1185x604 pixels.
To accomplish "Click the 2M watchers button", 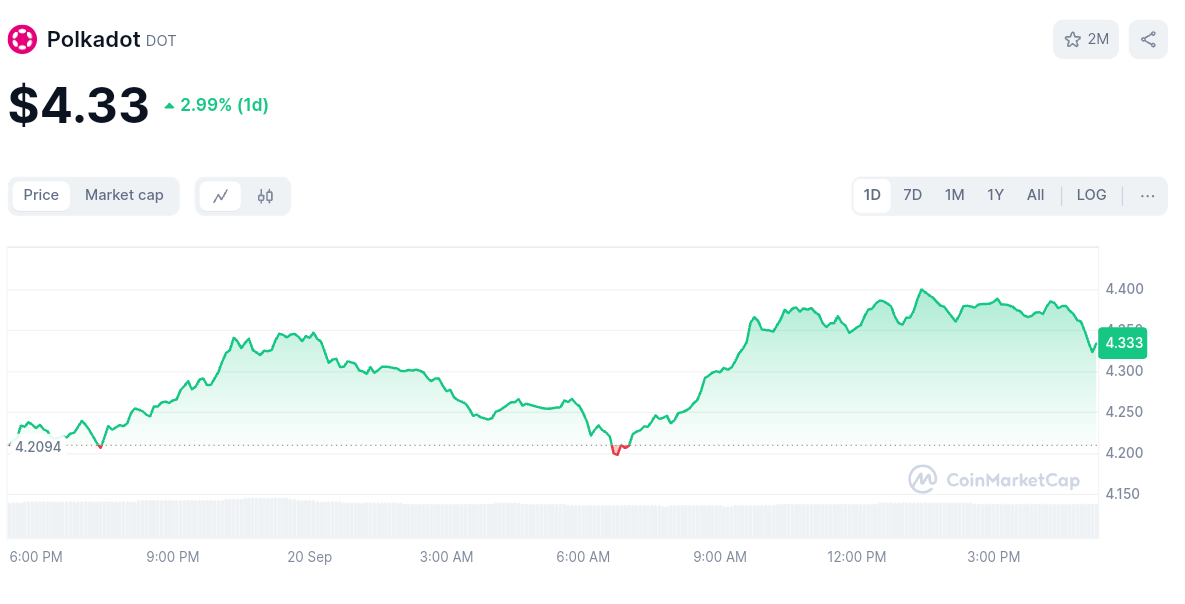I will coord(1086,39).
